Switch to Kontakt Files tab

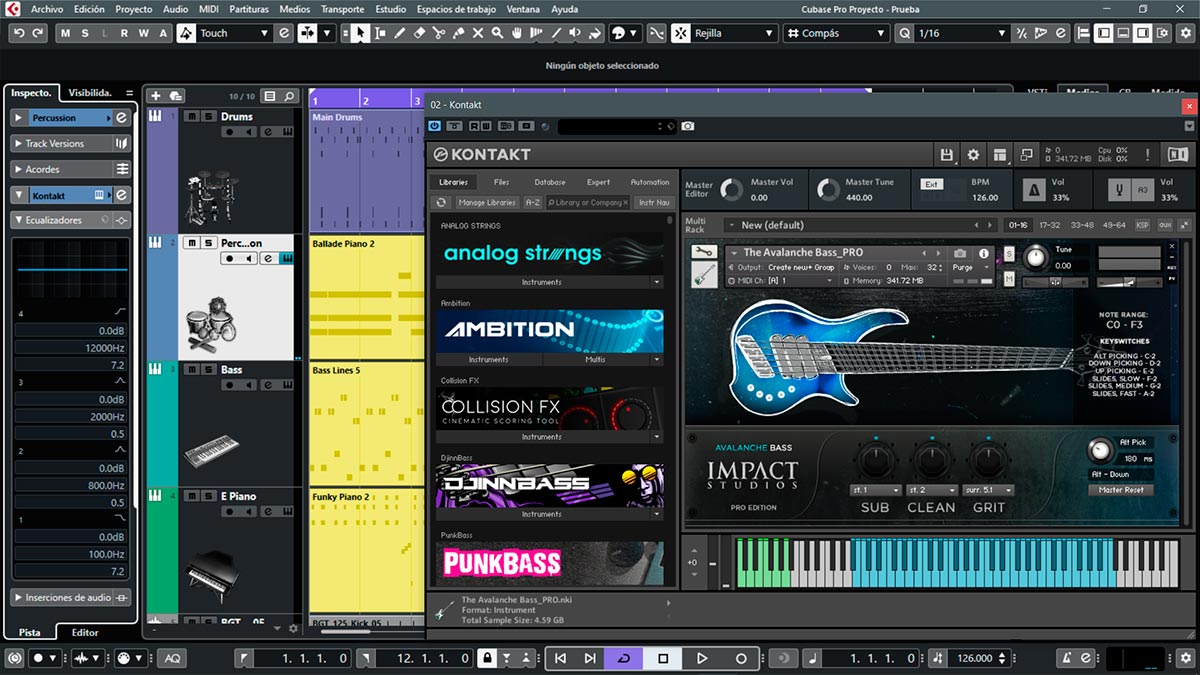[x=501, y=182]
